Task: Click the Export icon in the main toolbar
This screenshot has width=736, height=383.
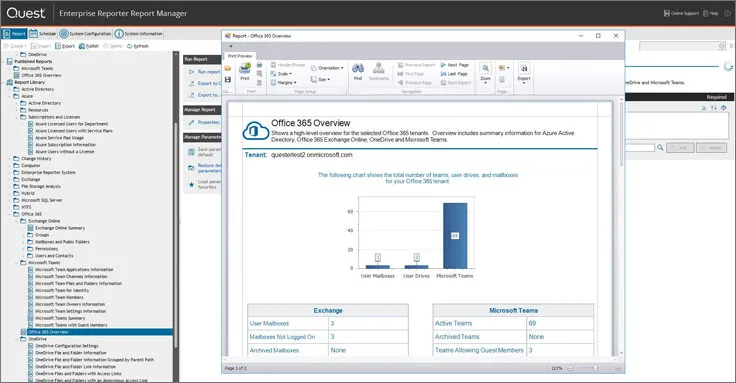Action: [x=58, y=46]
